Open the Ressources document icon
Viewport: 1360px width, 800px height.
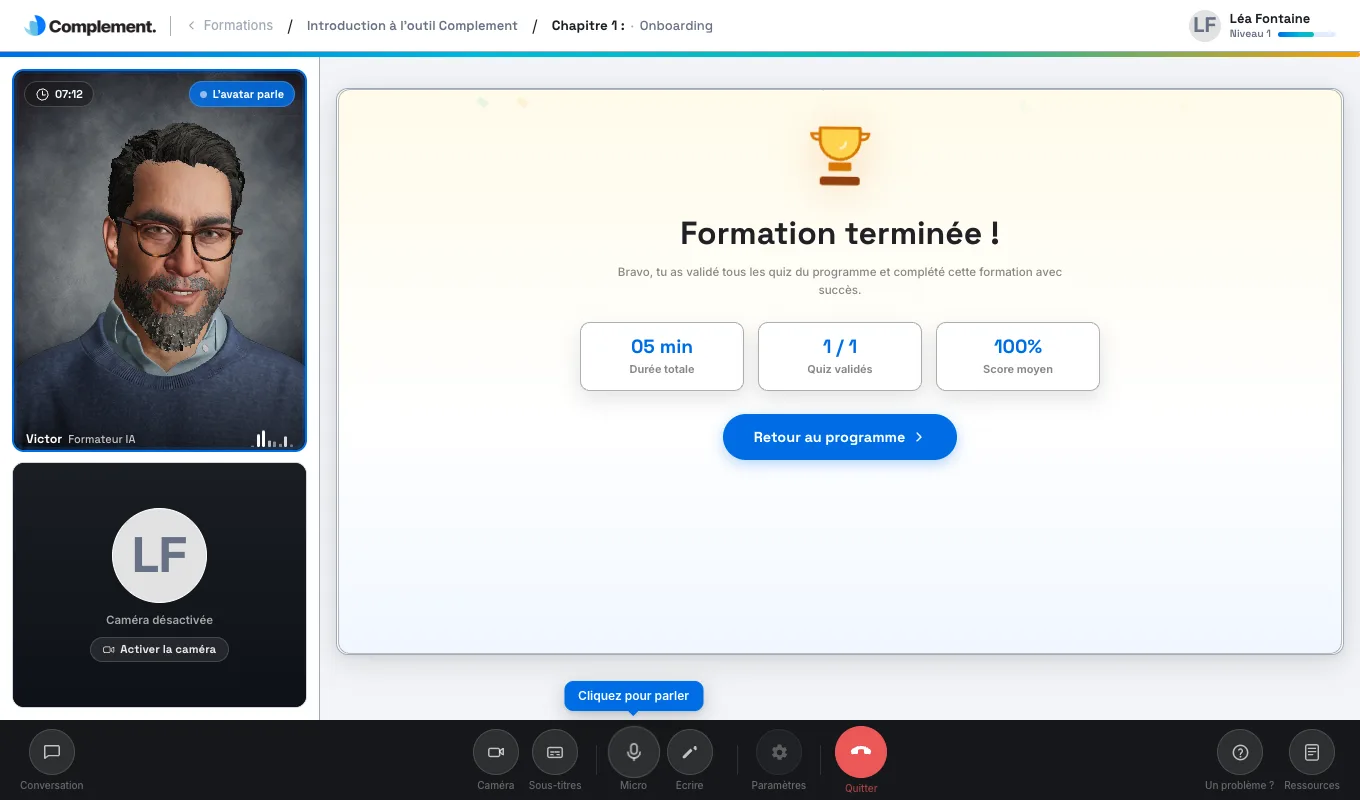coord(1312,752)
